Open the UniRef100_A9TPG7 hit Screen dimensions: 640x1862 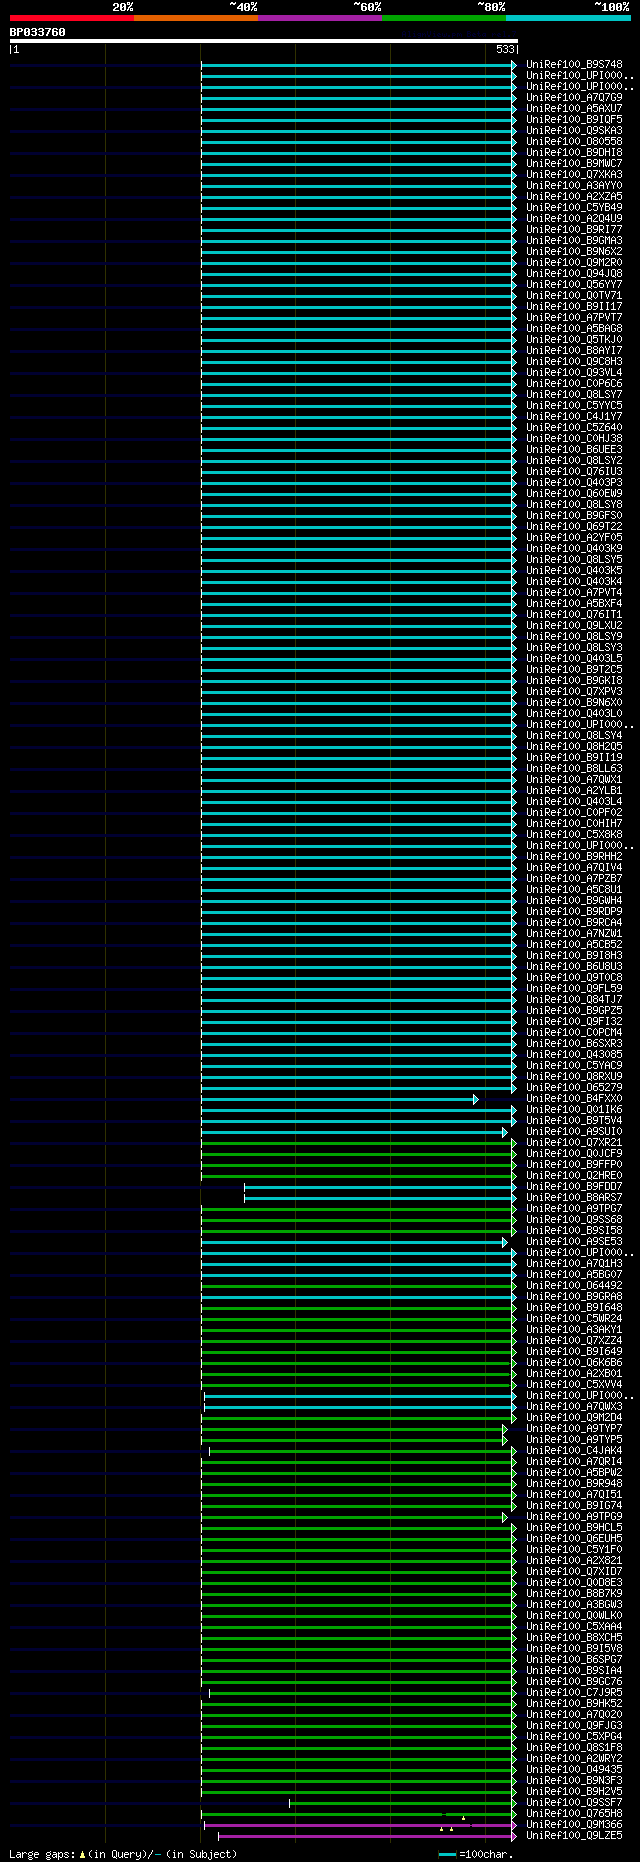point(574,1209)
